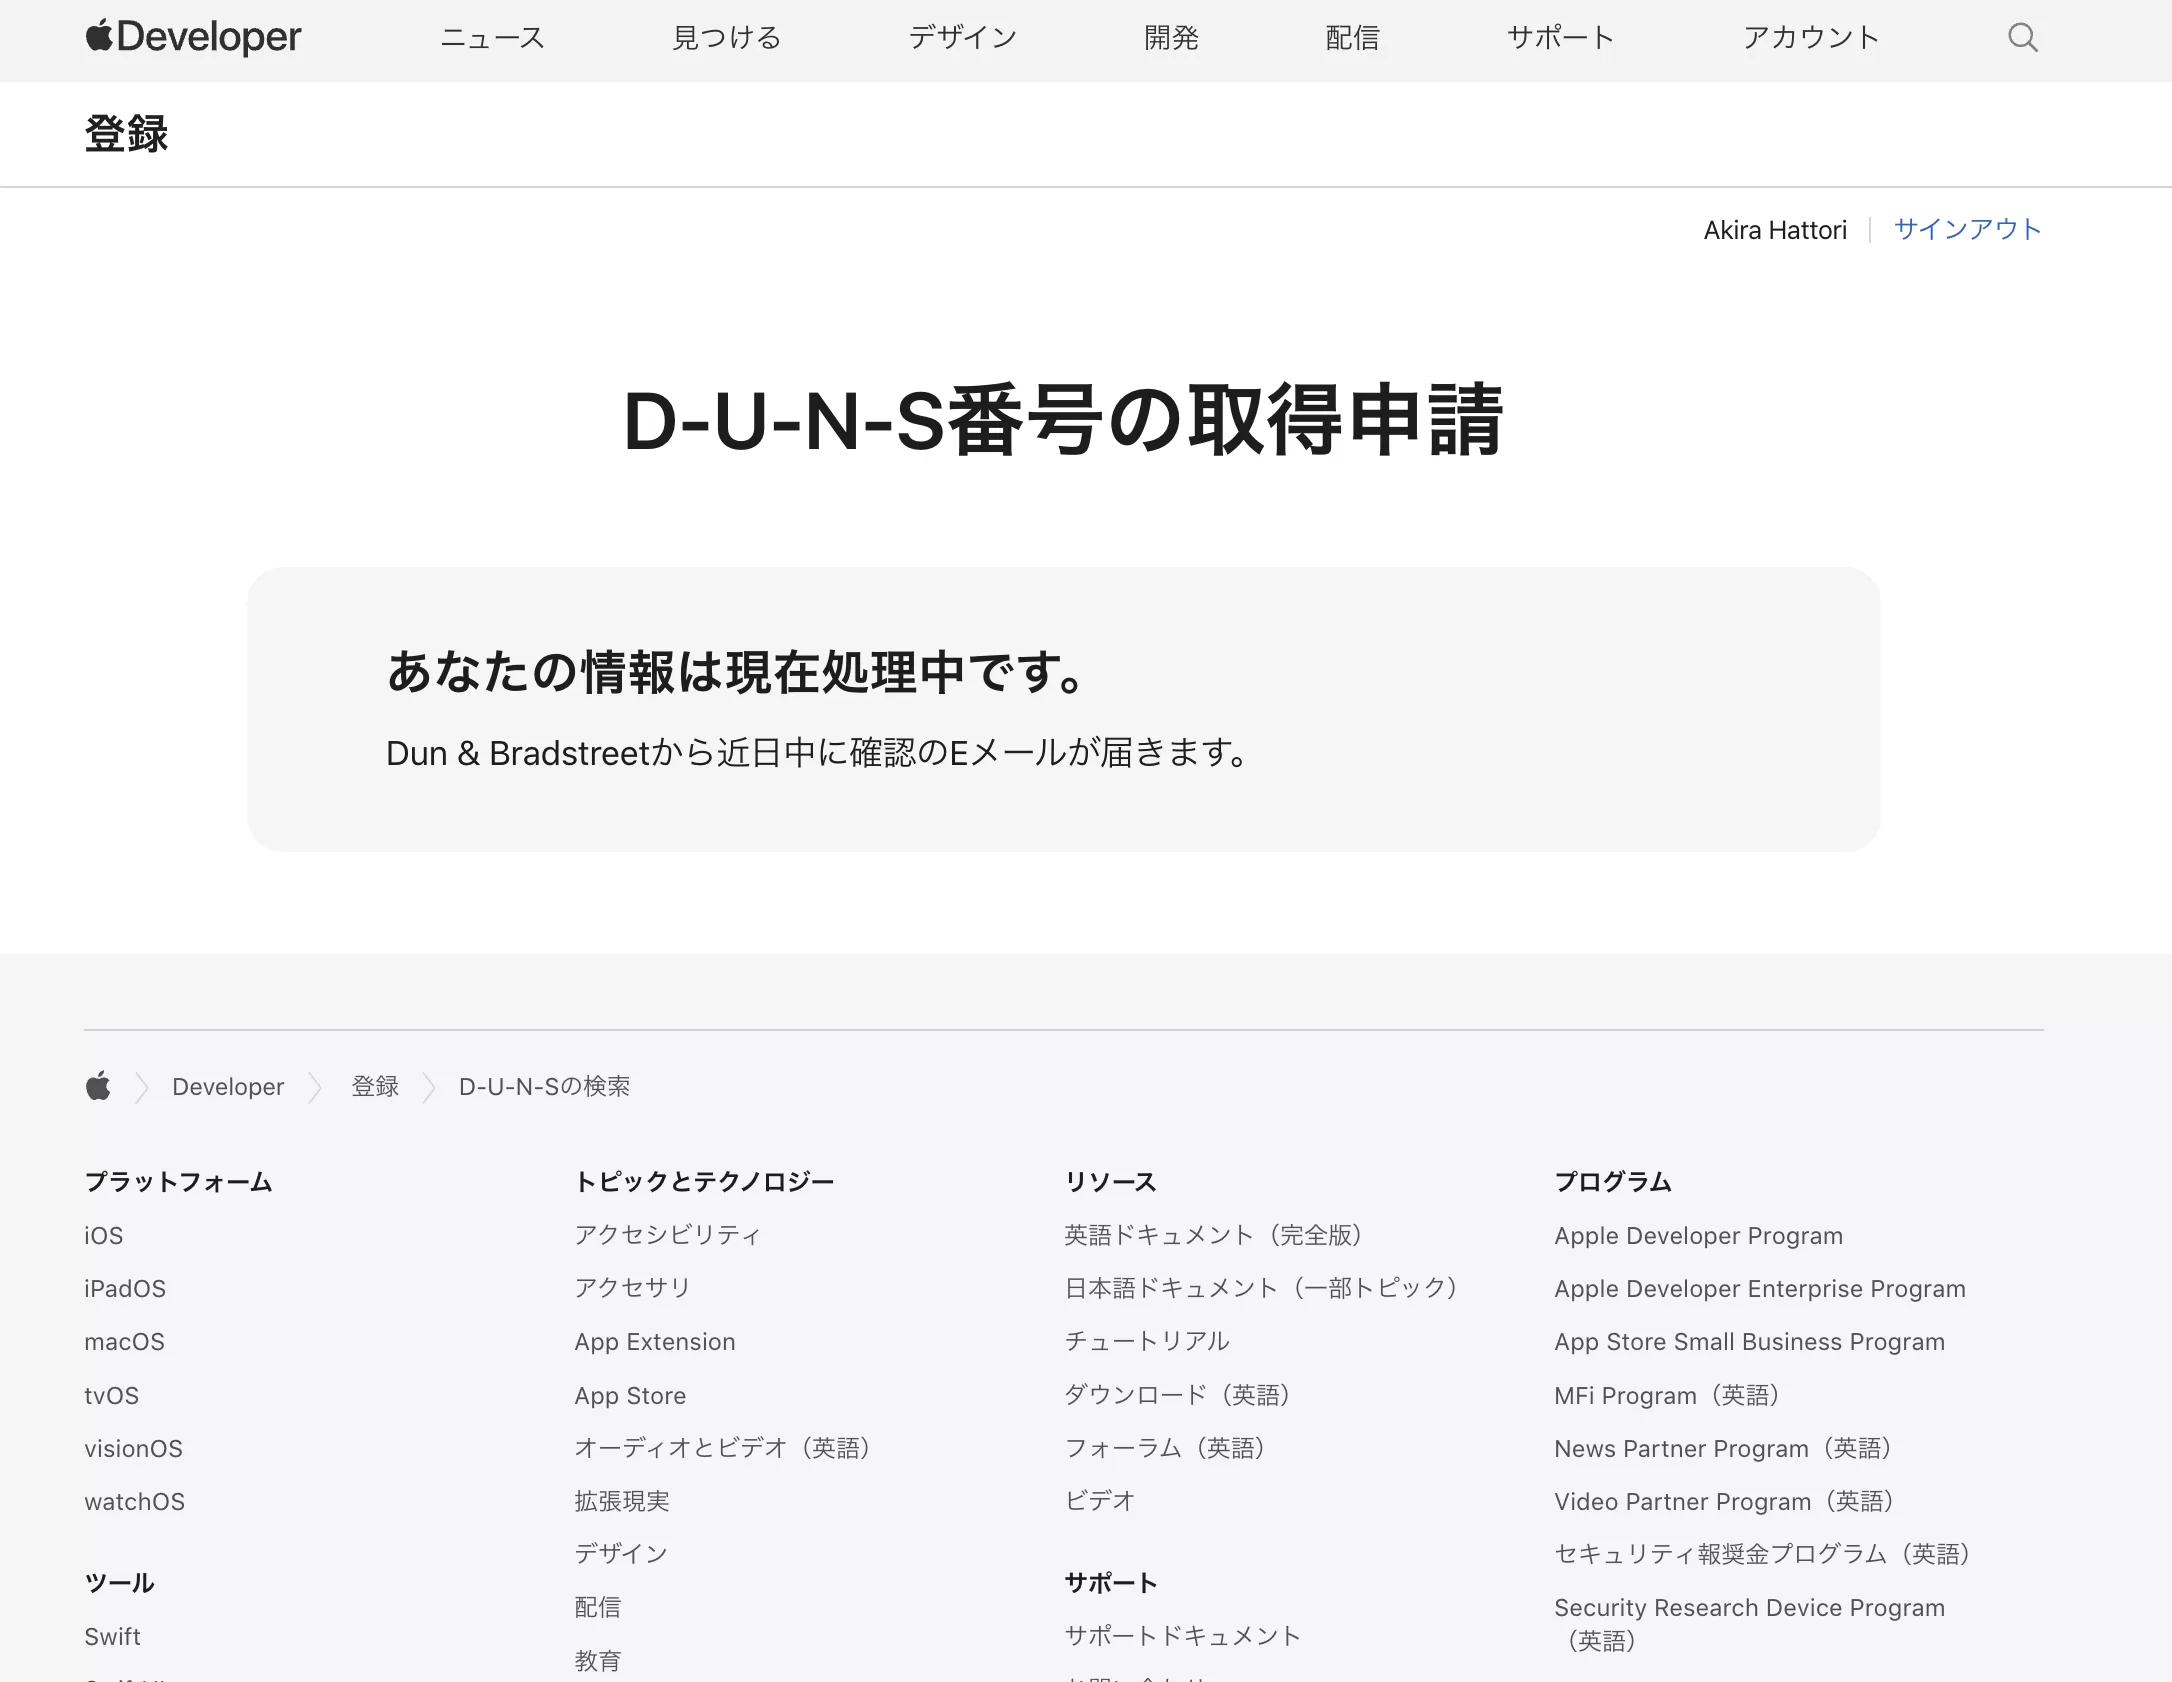The width and height of the screenshot is (2172, 1682).
Task: Select 配信 from the navigation bar
Action: [1352, 38]
